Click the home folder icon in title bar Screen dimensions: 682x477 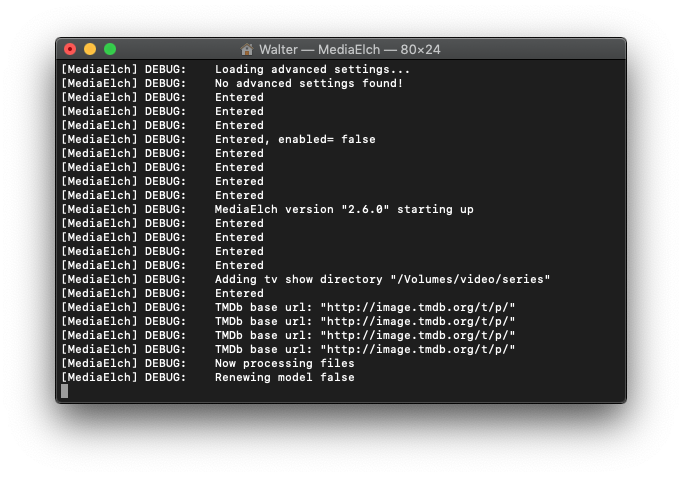point(247,50)
